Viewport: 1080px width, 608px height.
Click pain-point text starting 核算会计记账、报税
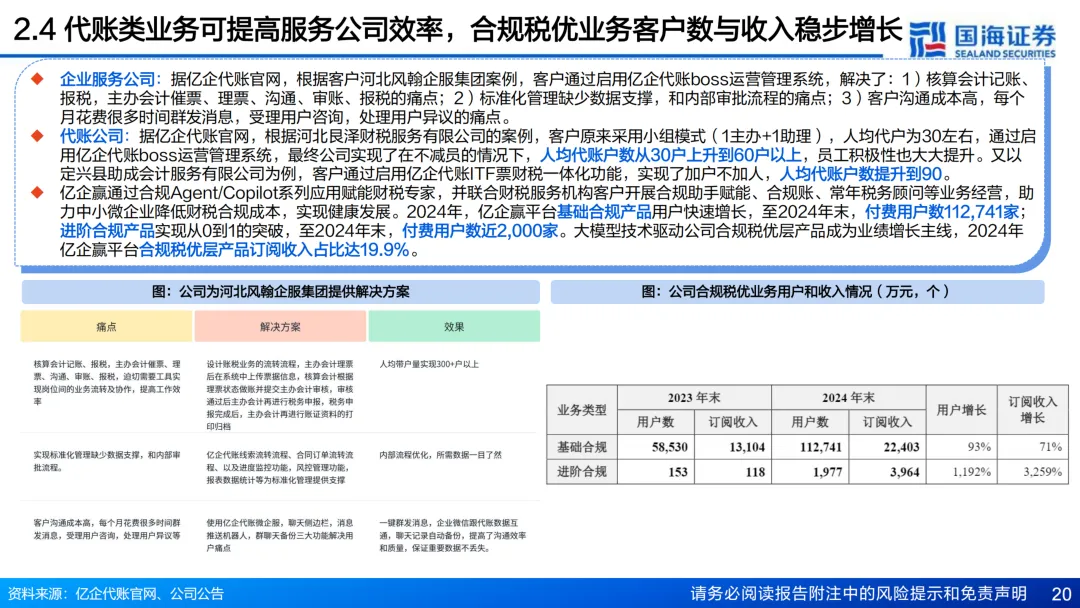[107, 383]
